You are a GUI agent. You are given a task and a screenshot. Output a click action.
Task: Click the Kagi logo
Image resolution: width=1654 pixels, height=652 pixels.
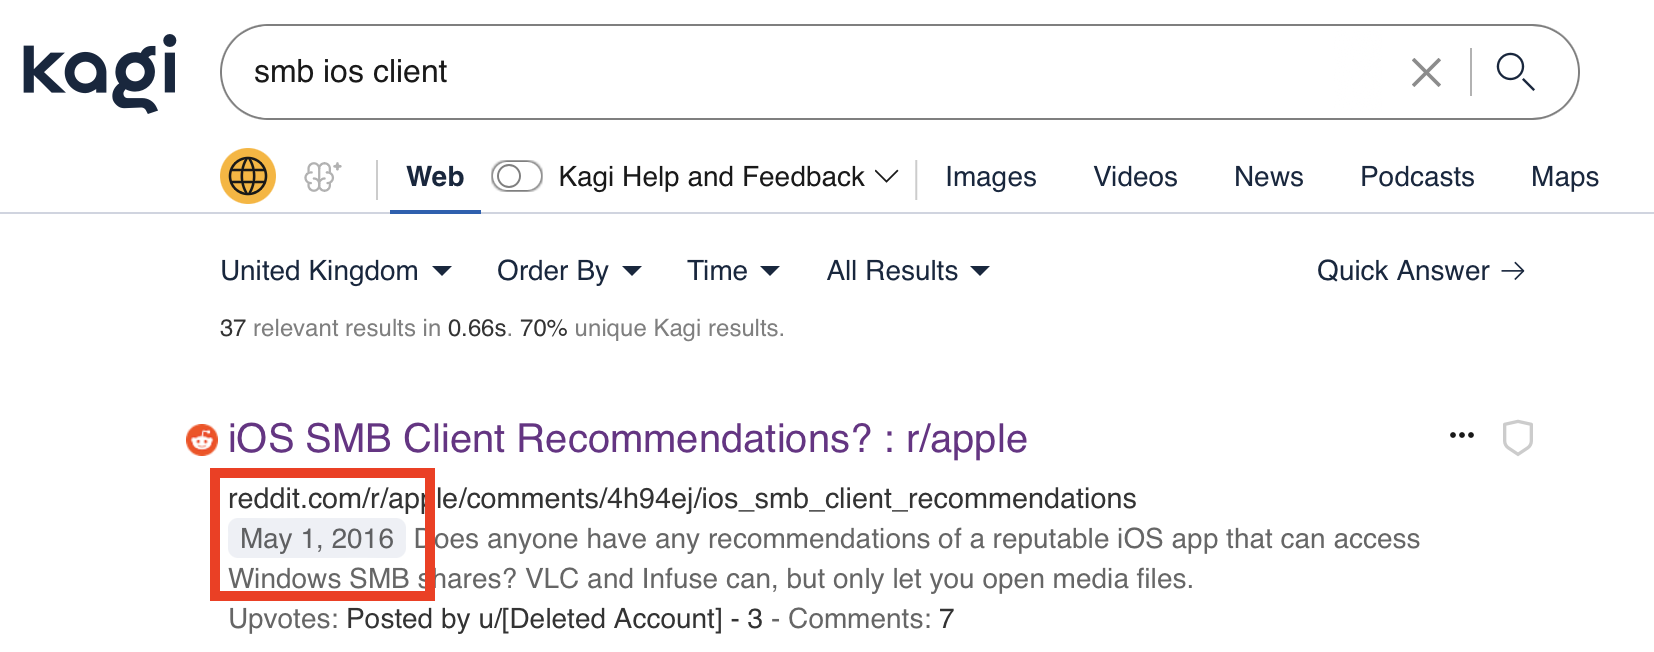coord(100,72)
